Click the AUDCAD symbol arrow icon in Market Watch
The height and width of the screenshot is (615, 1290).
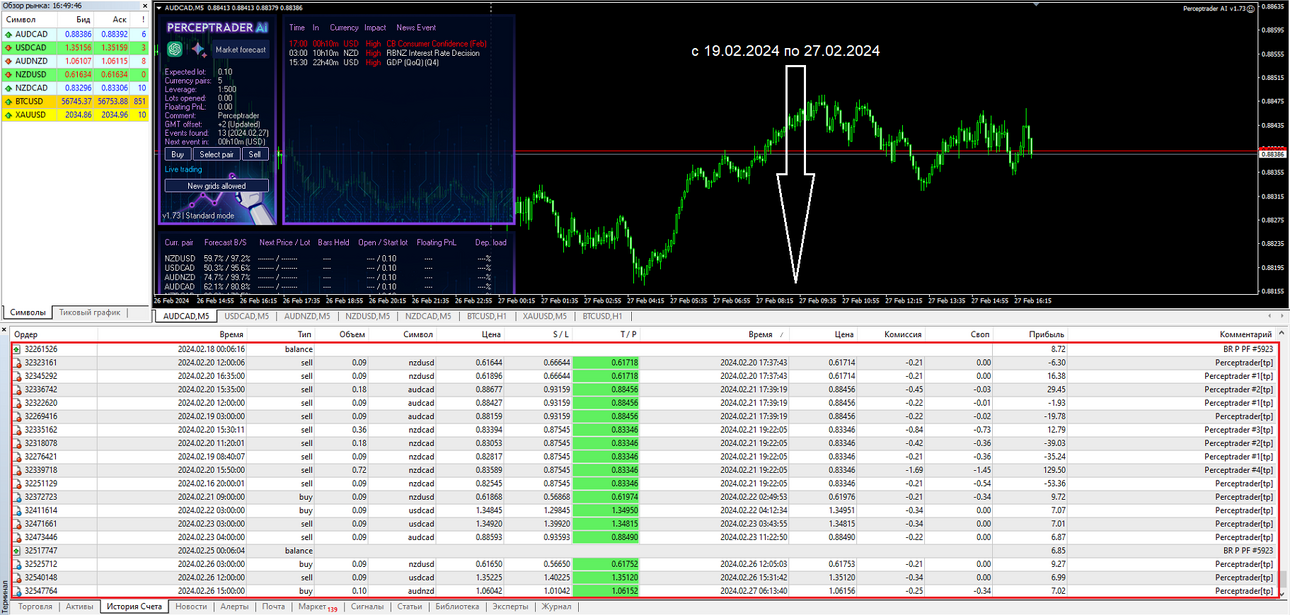[x=8, y=34]
